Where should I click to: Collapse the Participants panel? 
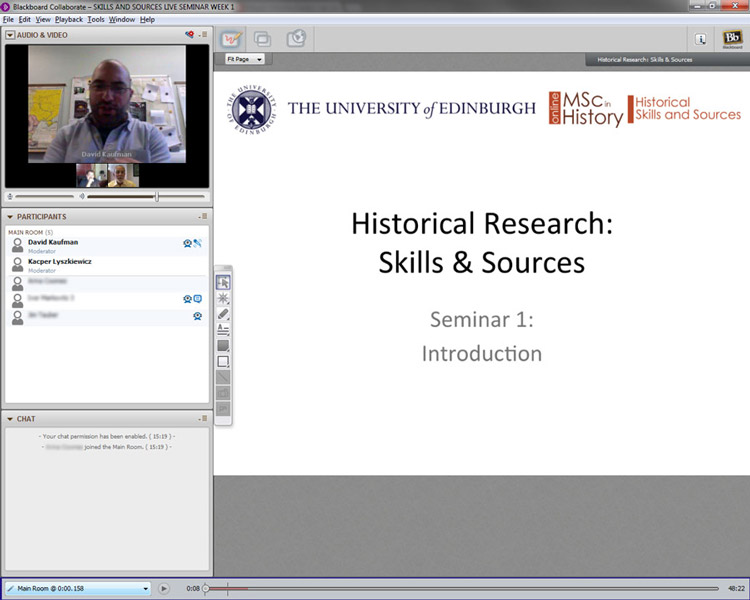10,217
